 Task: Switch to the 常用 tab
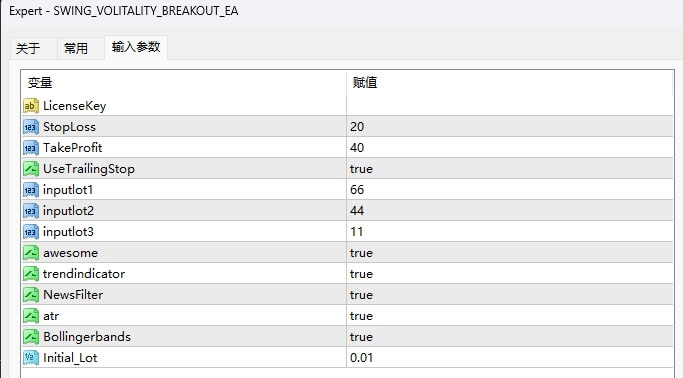point(76,48)
